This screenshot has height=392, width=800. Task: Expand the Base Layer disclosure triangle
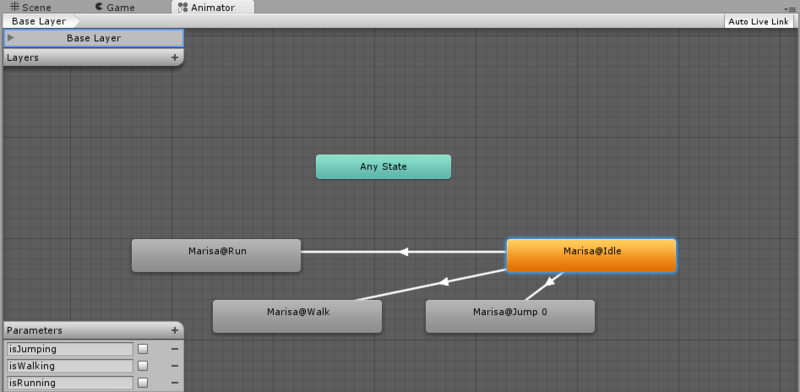[11, 38]
